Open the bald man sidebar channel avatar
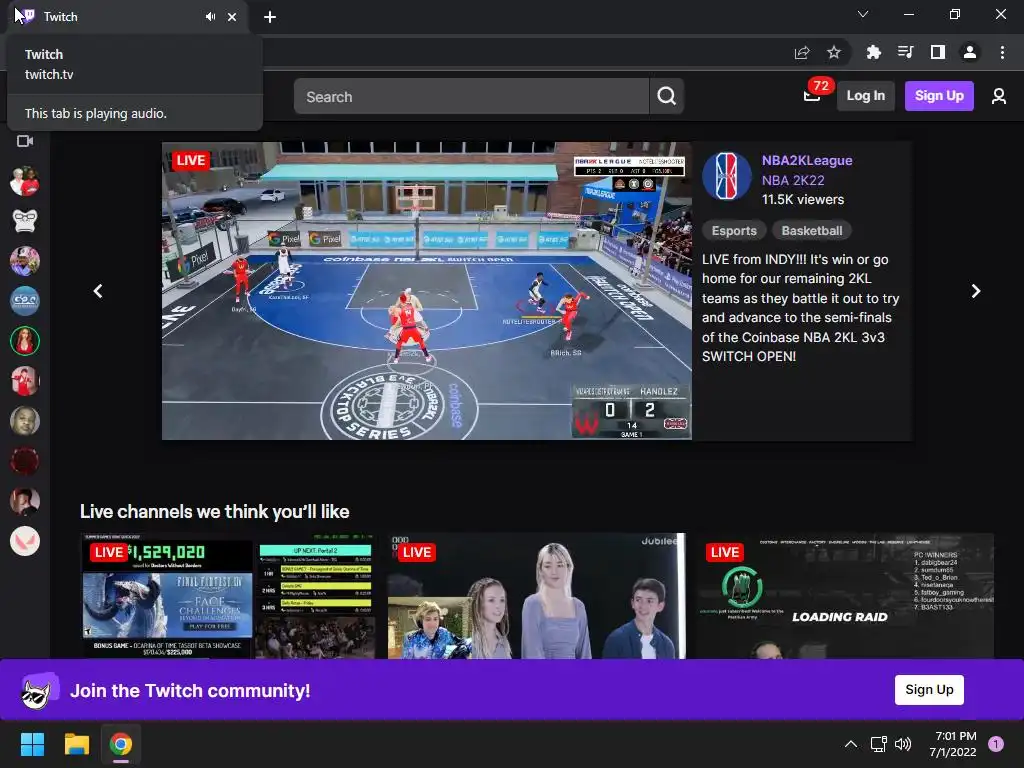The image size is (1024, 768). [x=25, y=421]
